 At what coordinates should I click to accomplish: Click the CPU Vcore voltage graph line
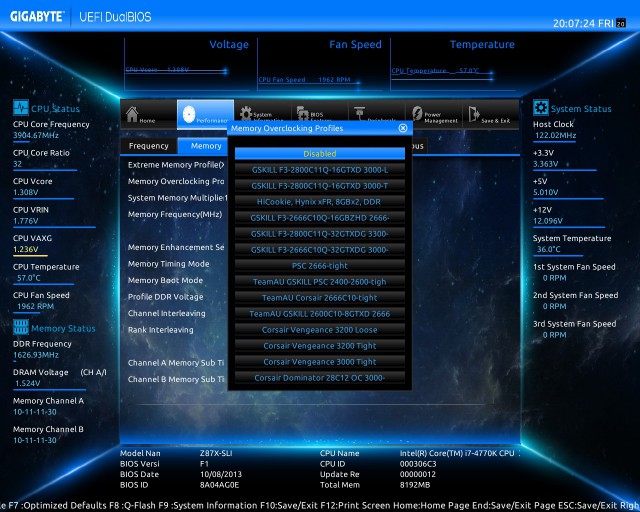coord(176,71)
